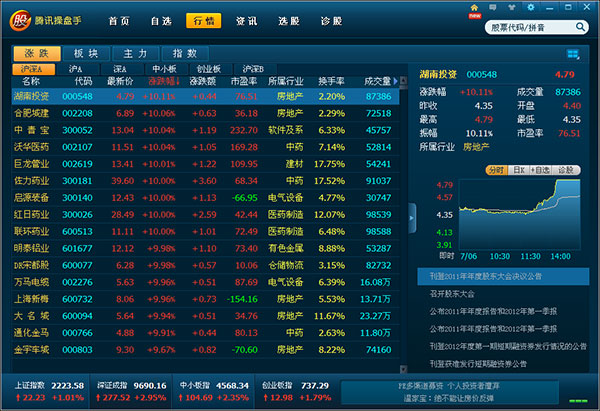Open the 自选 menu
The image size is (600, 411).
pyautogui.click(x=161, y=21)
